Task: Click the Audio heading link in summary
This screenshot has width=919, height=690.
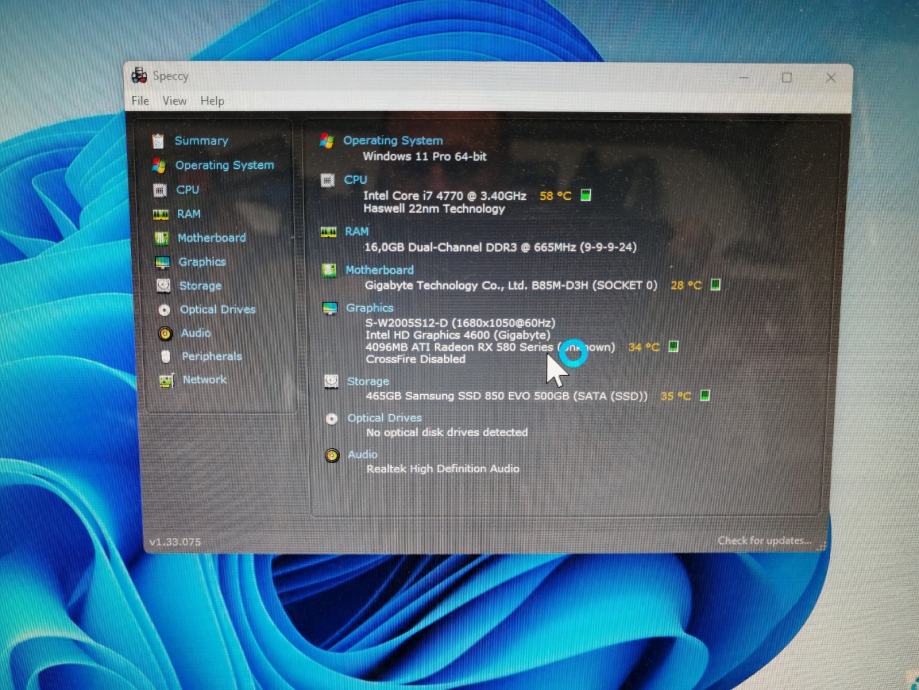Action: tap(362, 454)
